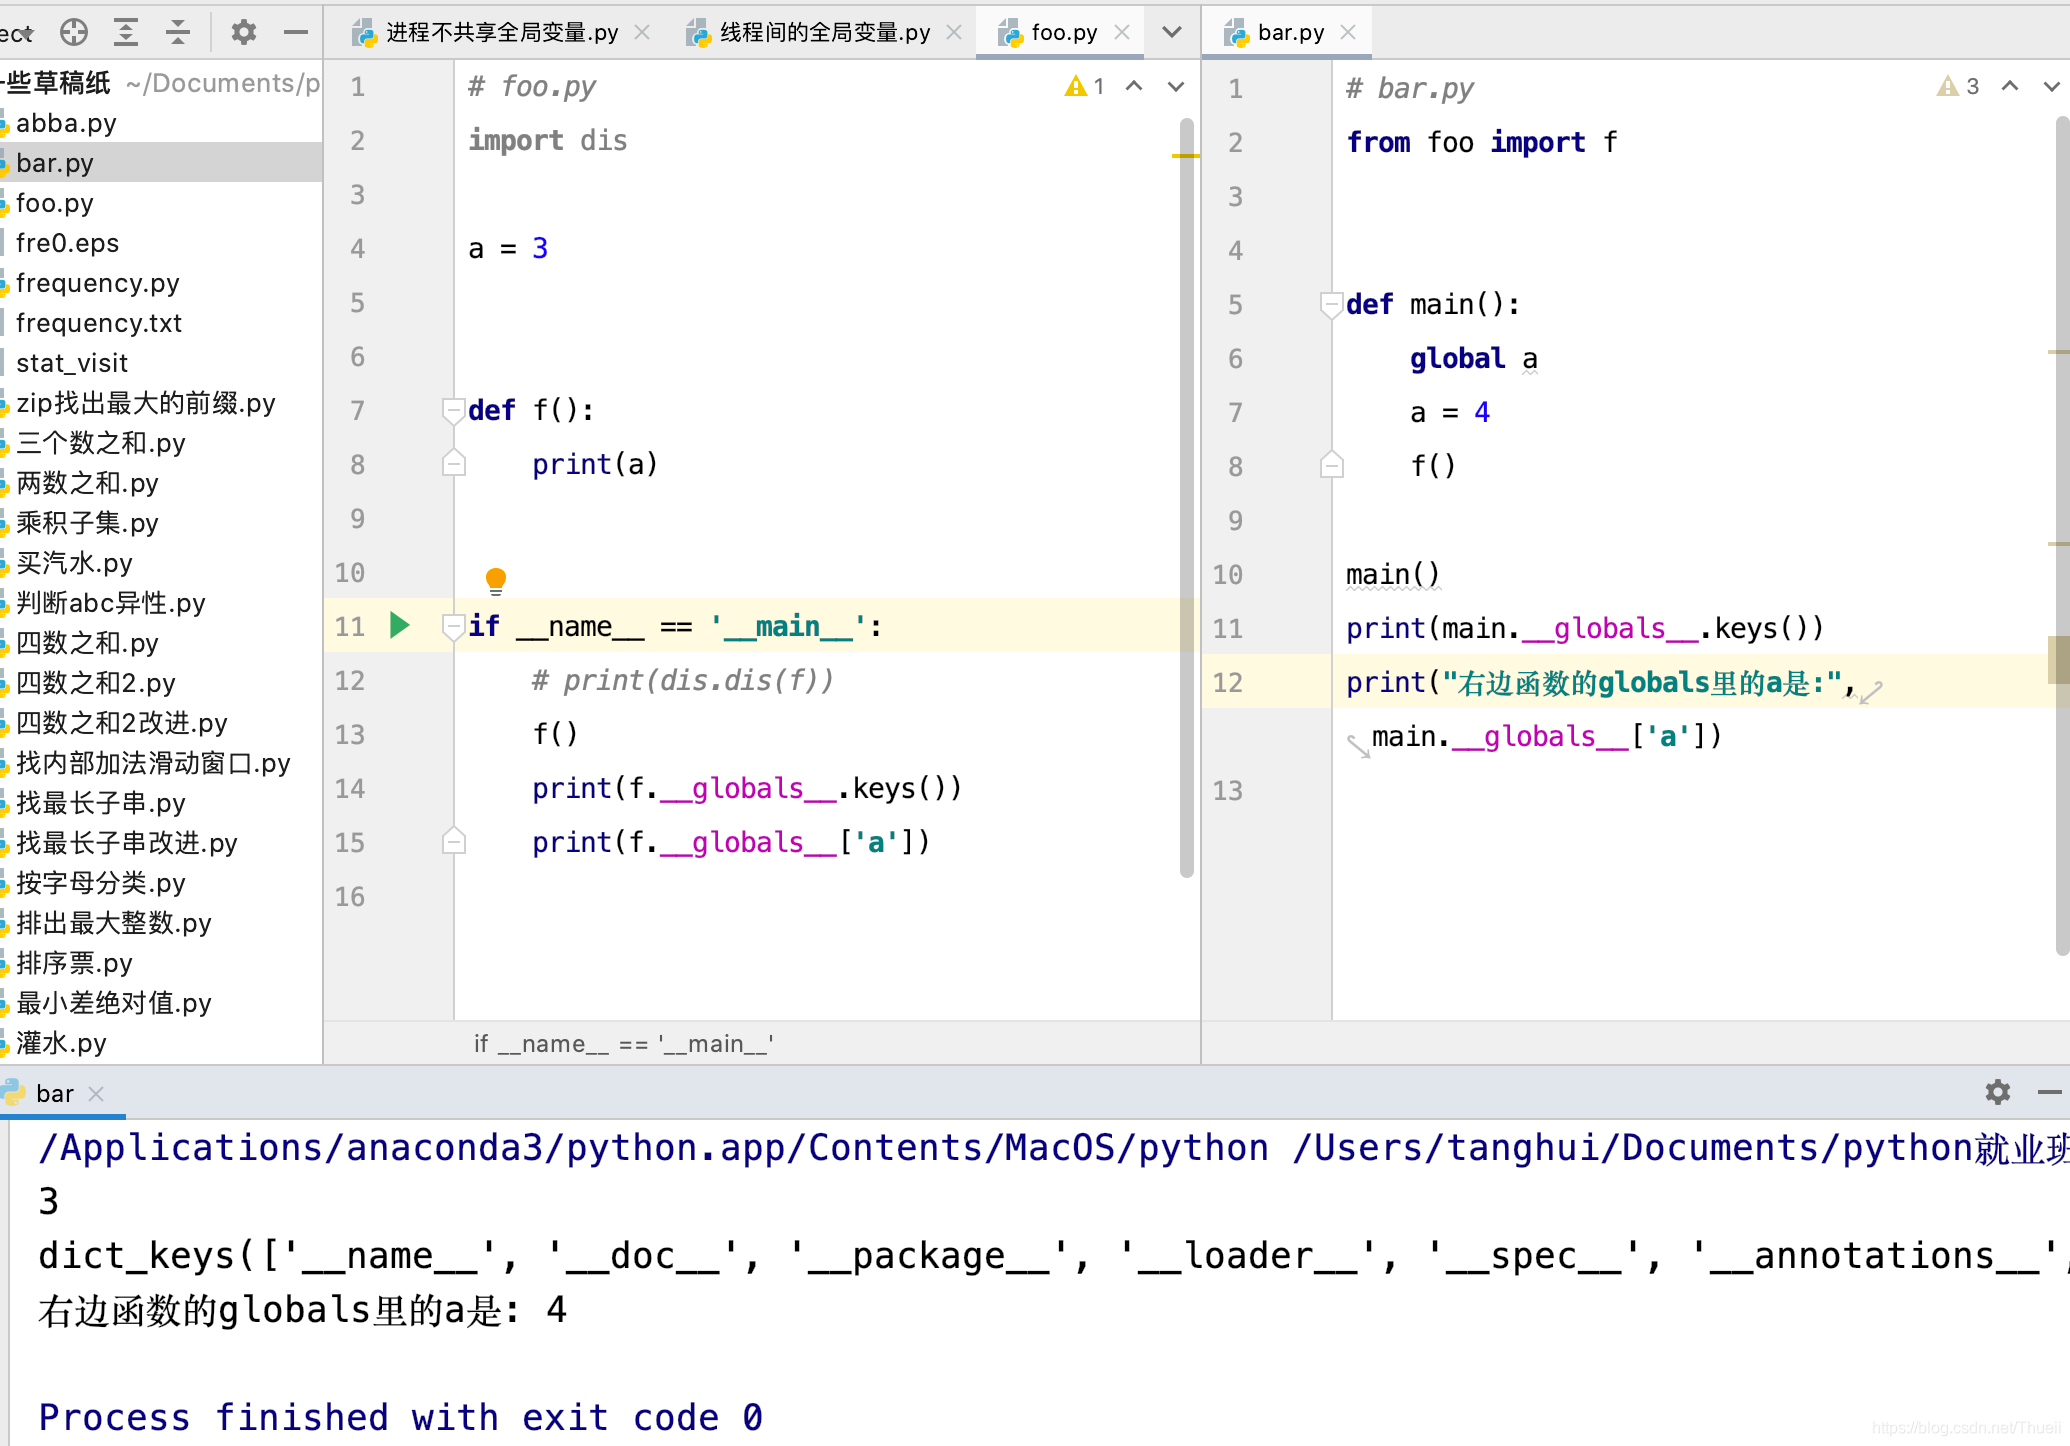Click the locate/select opened file target icon
The height and width of the screenshot is (1446, 2070).
(74, 32)
